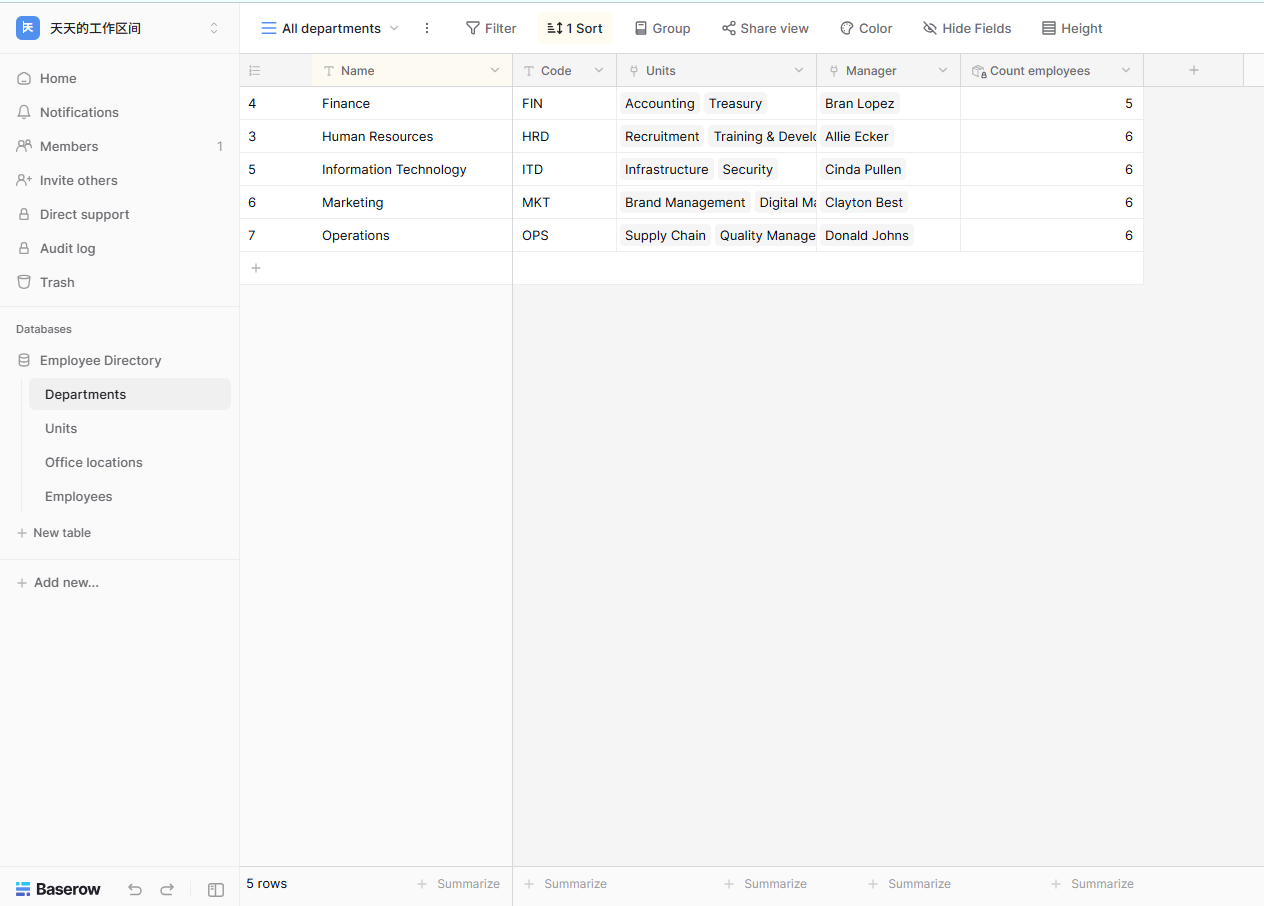
Task: Collapse sidebar using panel icon
Action: click(216, 889)
